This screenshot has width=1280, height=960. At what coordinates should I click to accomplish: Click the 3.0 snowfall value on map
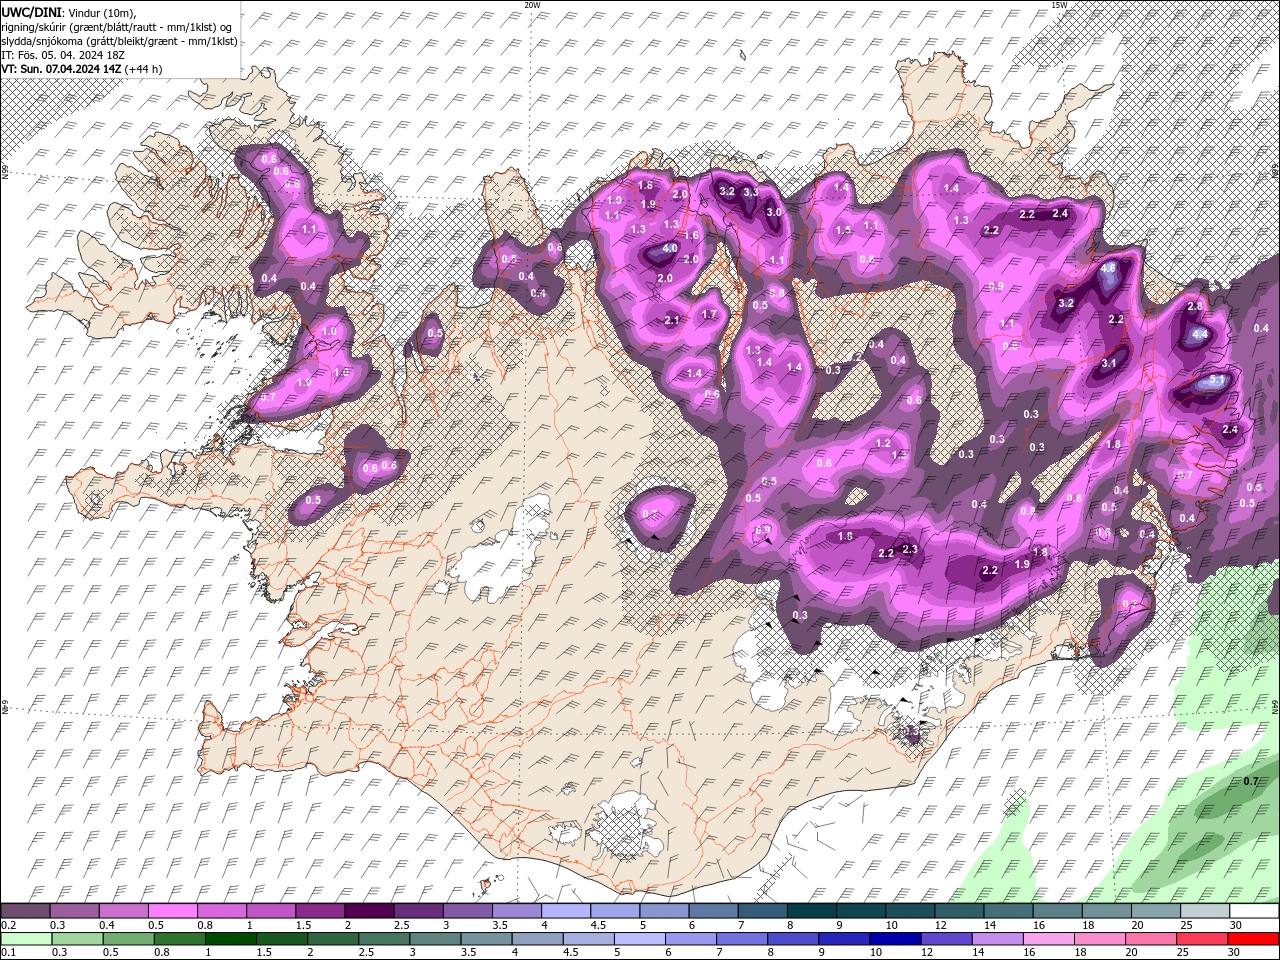[x=773, y=212]
